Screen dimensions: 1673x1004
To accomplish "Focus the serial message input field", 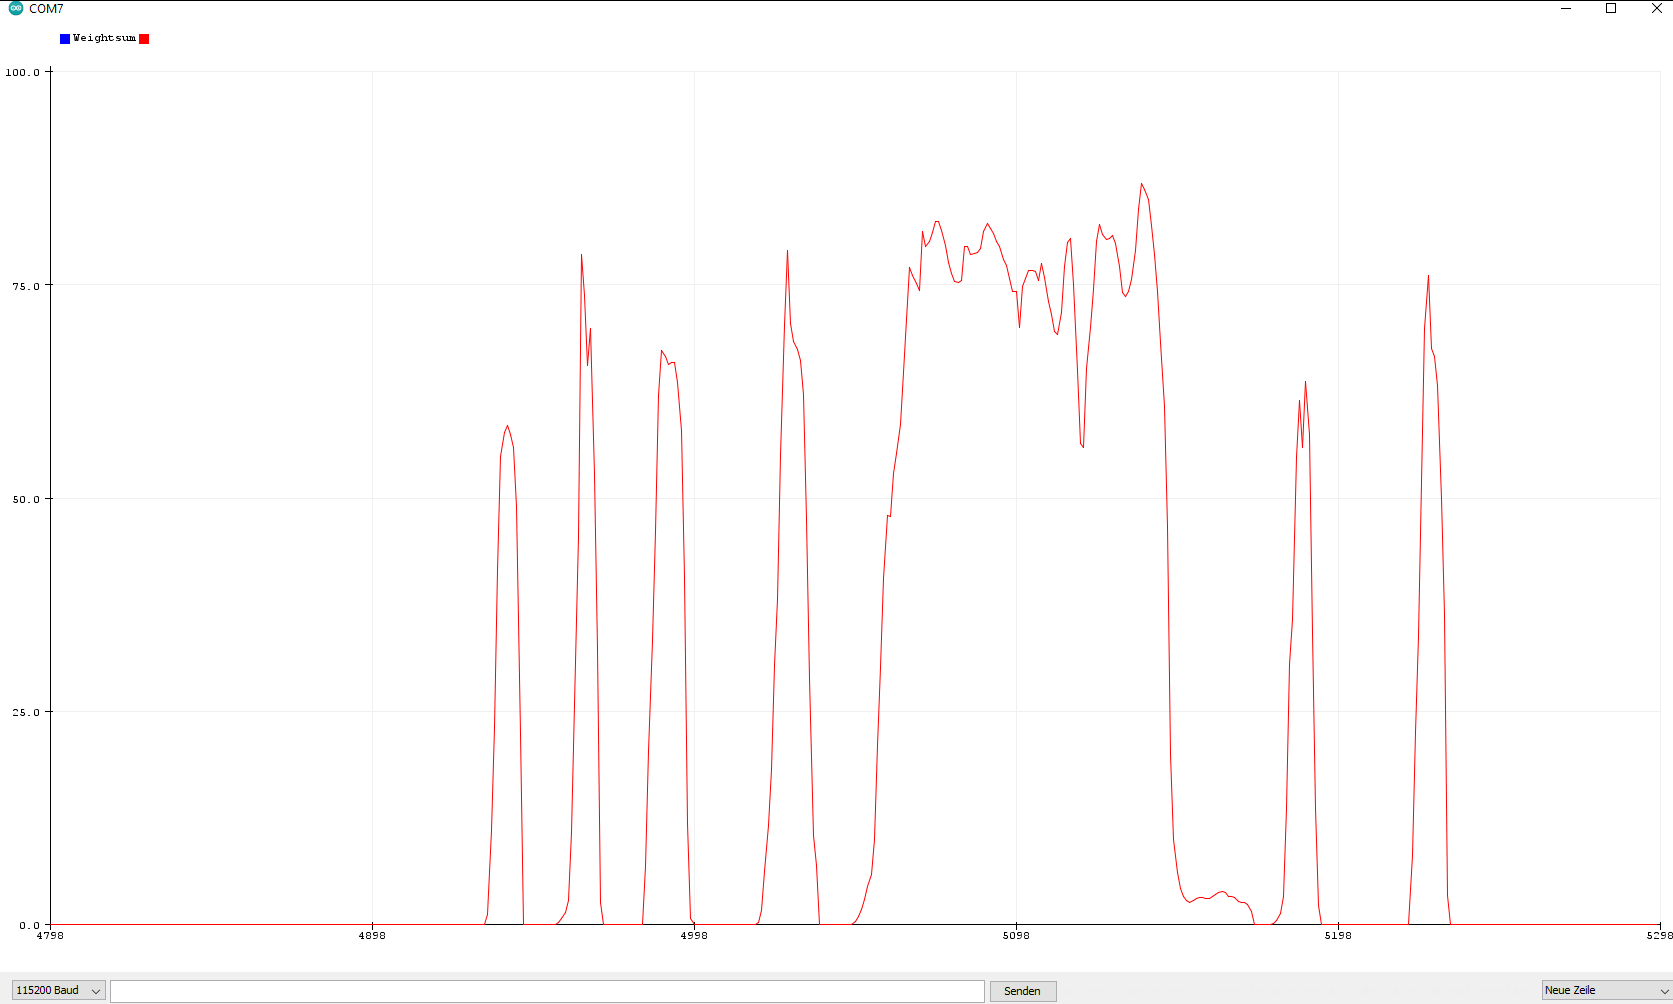I will (547, 990).
